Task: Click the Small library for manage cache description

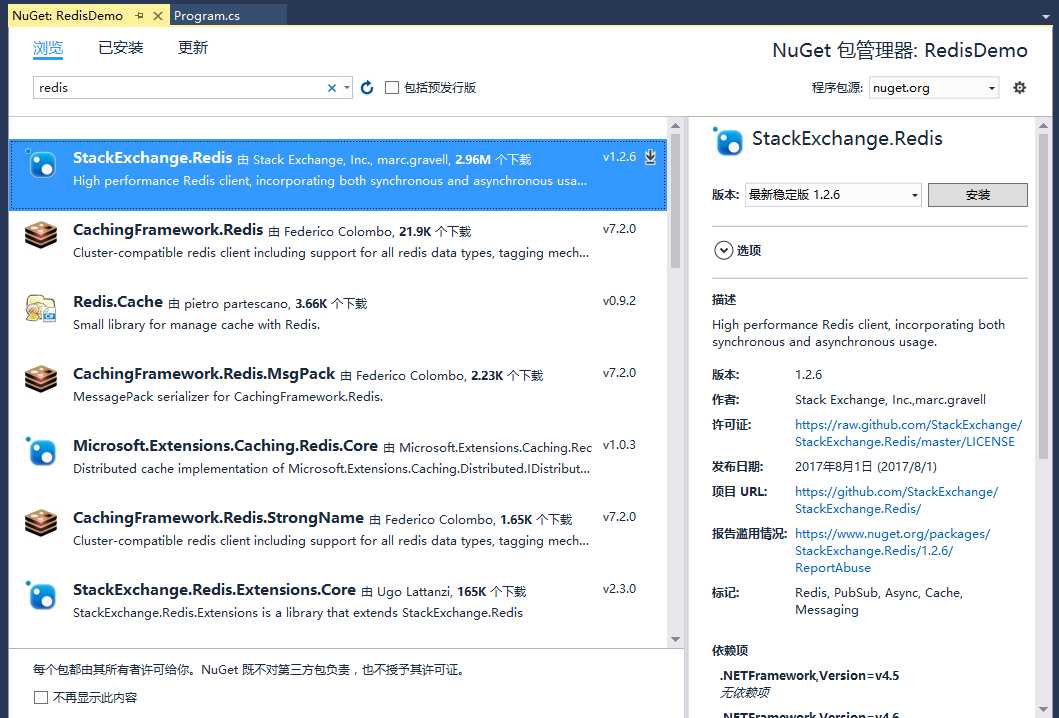Action: (196, 325)
